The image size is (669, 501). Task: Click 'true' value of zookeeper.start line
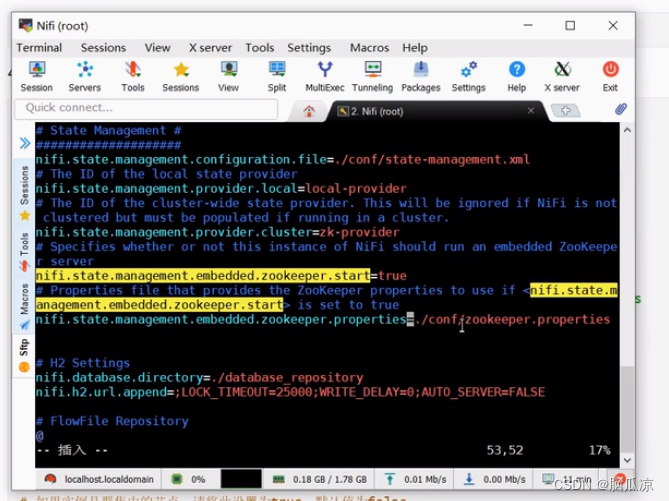[393, 276]
